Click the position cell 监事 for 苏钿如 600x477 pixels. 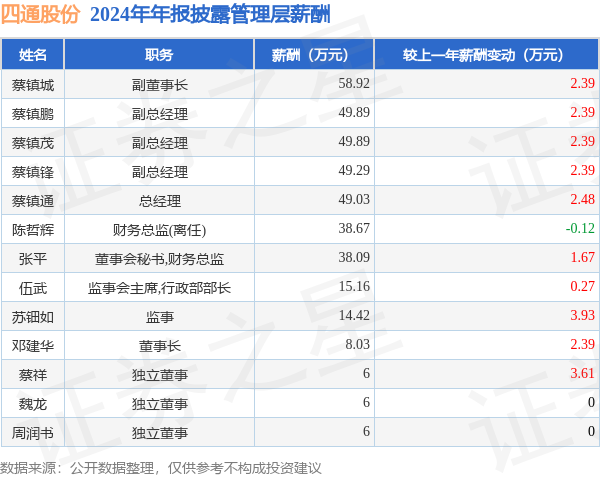(x=160, y=317)
